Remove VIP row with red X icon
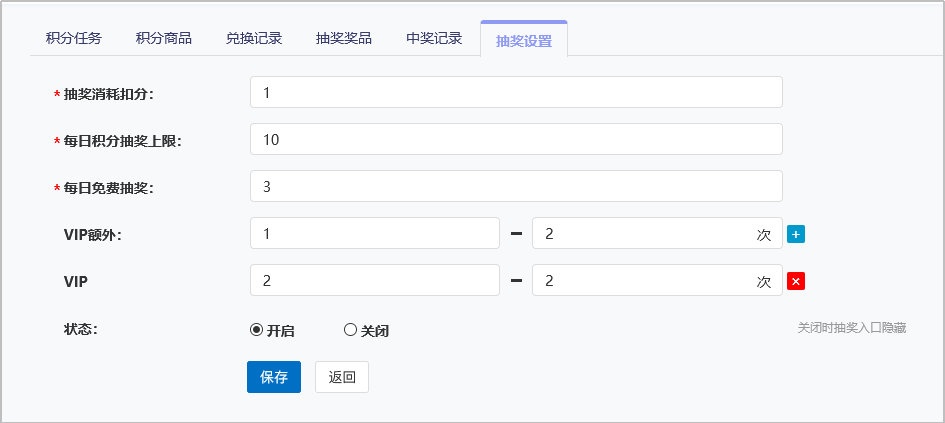 tap(796, 281)
